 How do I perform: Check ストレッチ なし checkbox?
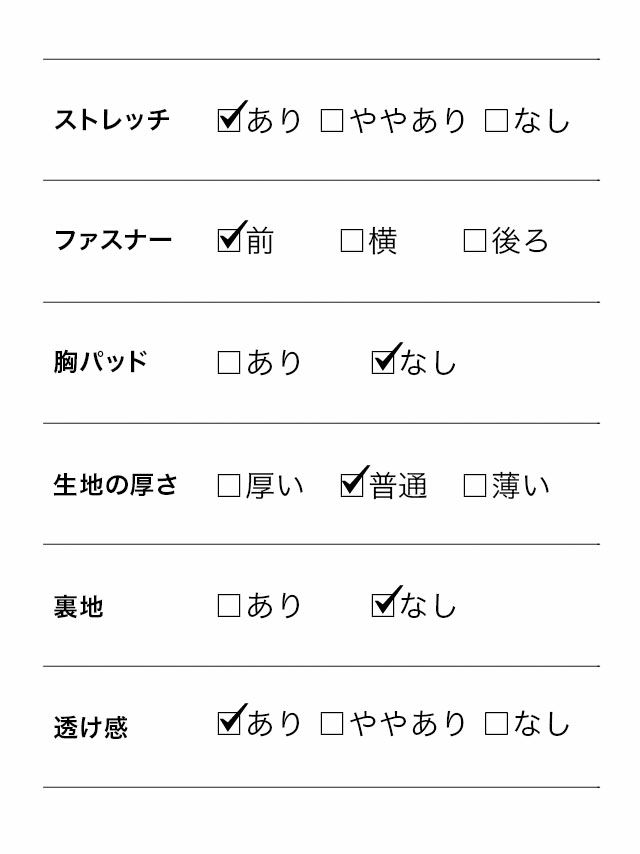[x=496, y=121]
